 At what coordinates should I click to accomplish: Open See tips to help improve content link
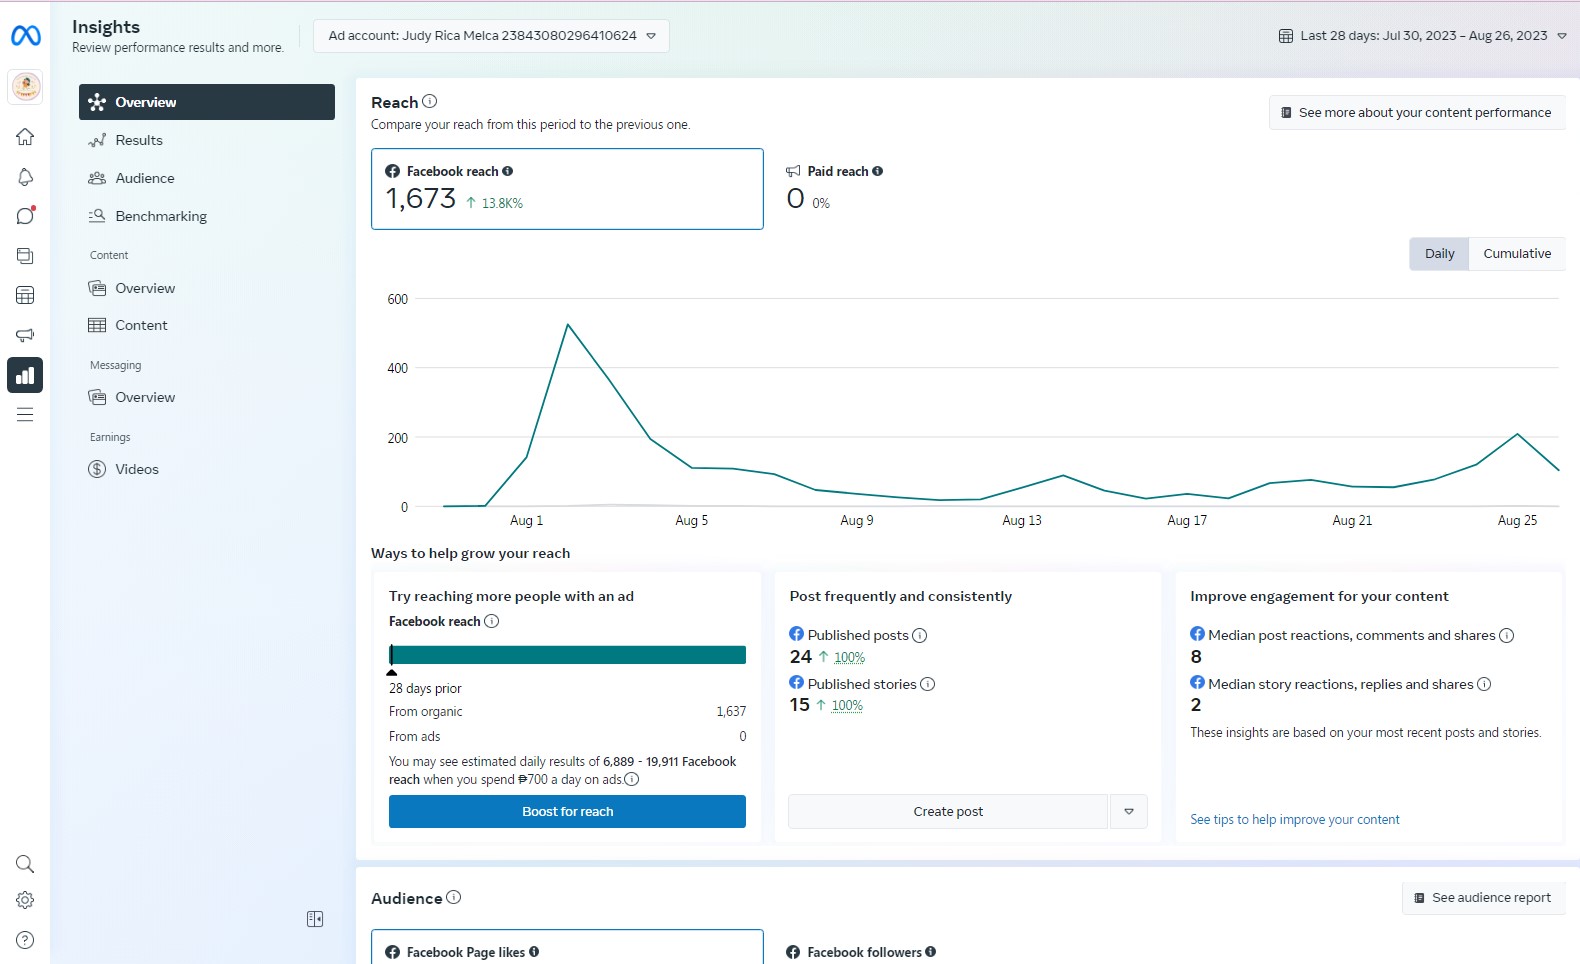pos(1295,820)
